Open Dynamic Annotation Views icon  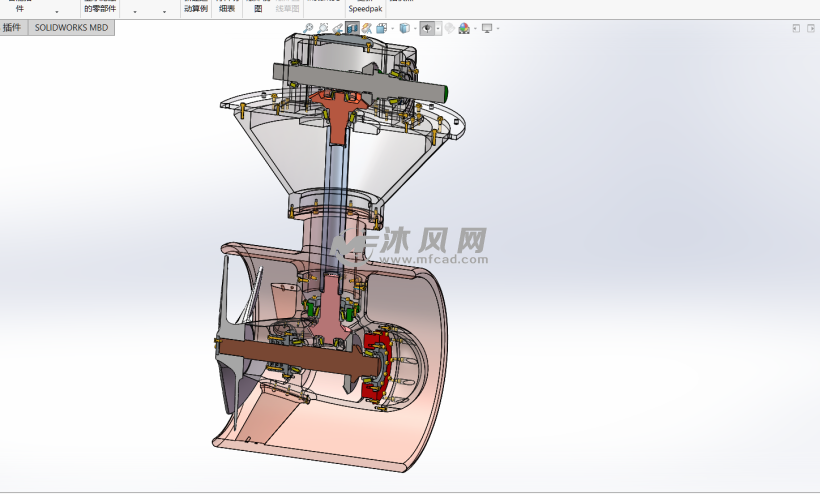pos(367,28)
